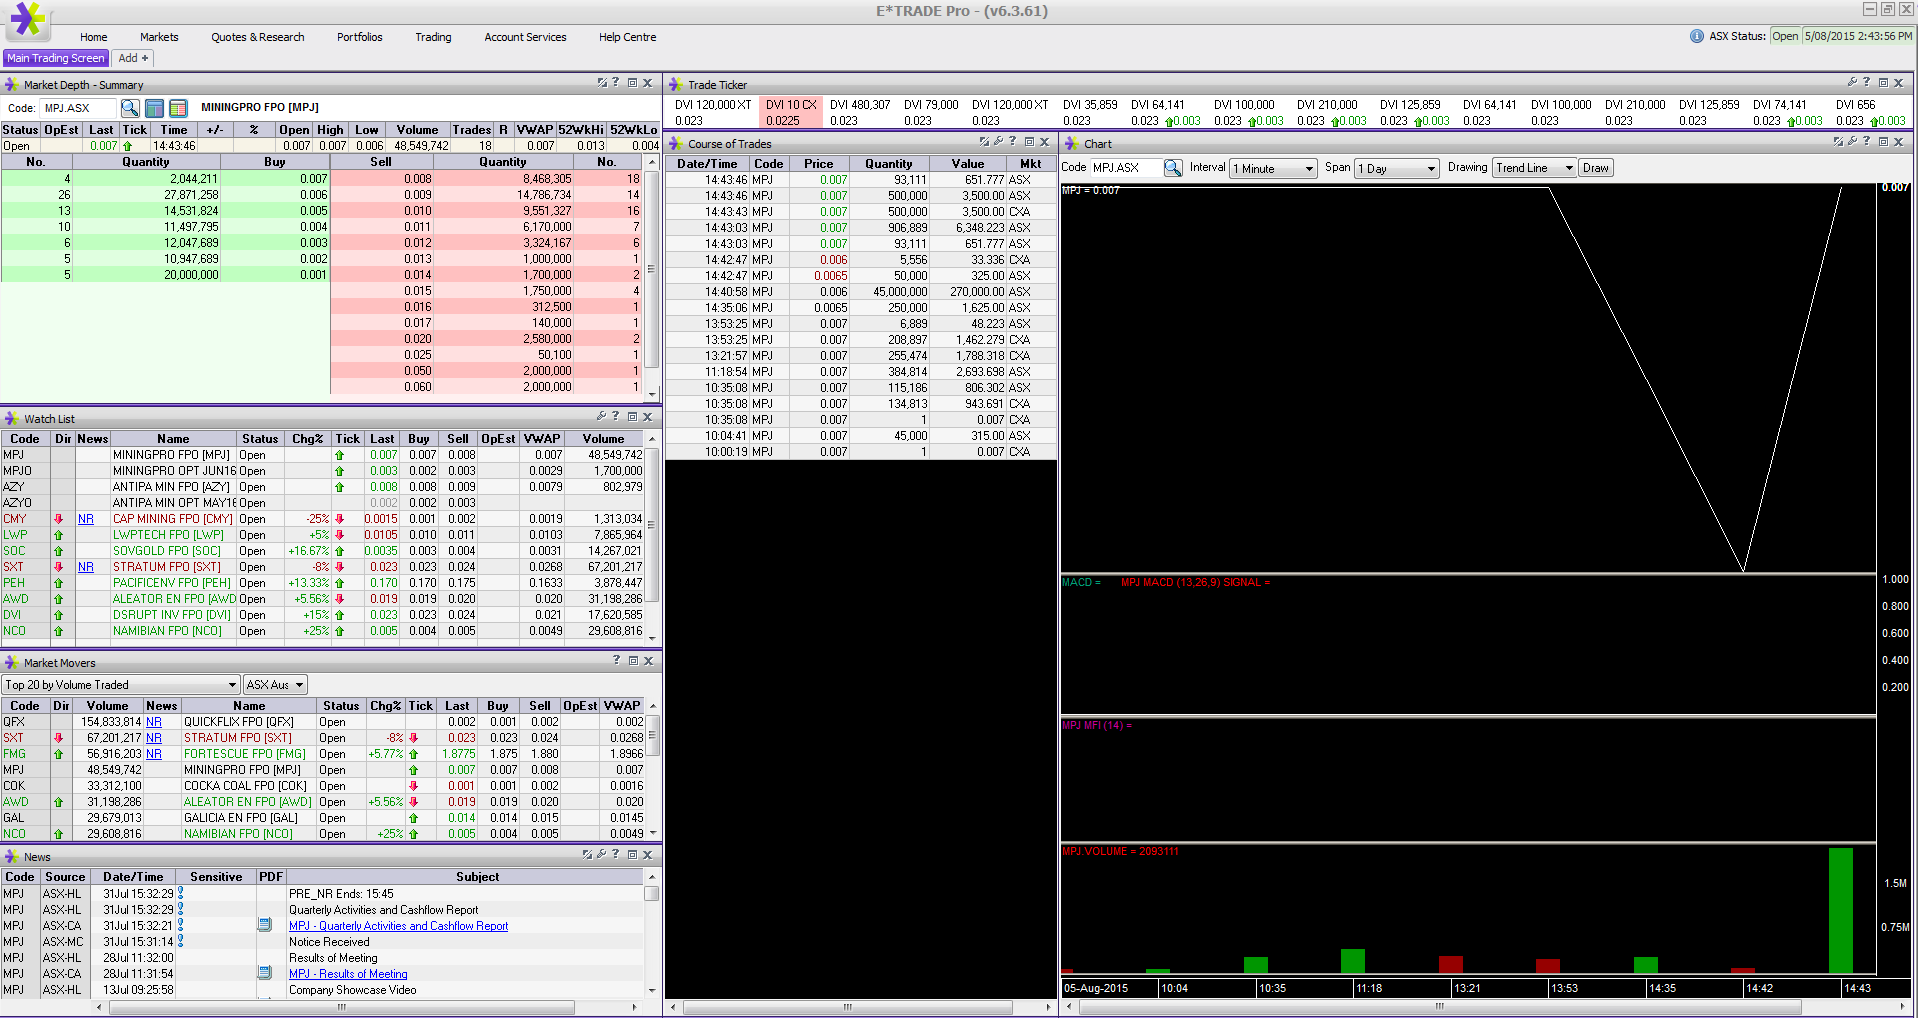The image size is (1918, 1018).
Task: Open the Trading menu
Action: click(433, 37)
